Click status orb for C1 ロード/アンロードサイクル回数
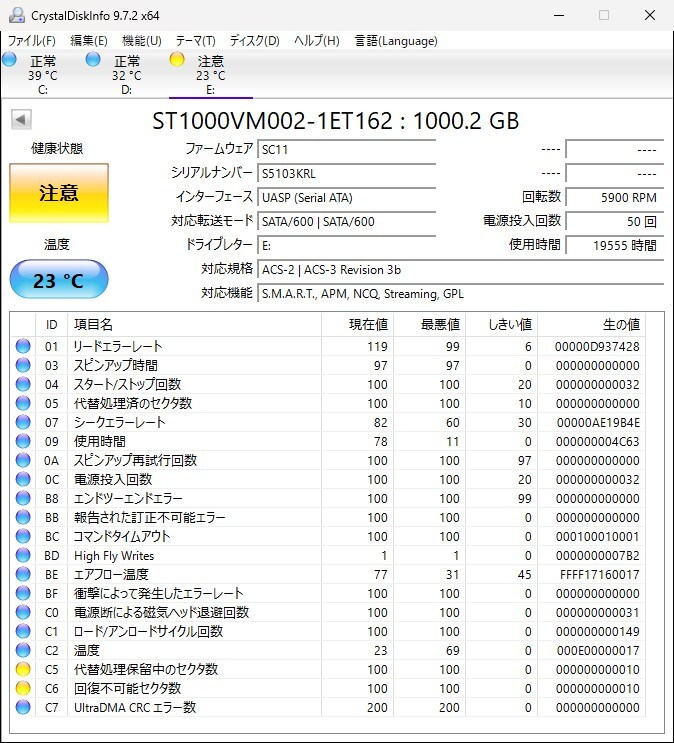 [x=23, y=631]
